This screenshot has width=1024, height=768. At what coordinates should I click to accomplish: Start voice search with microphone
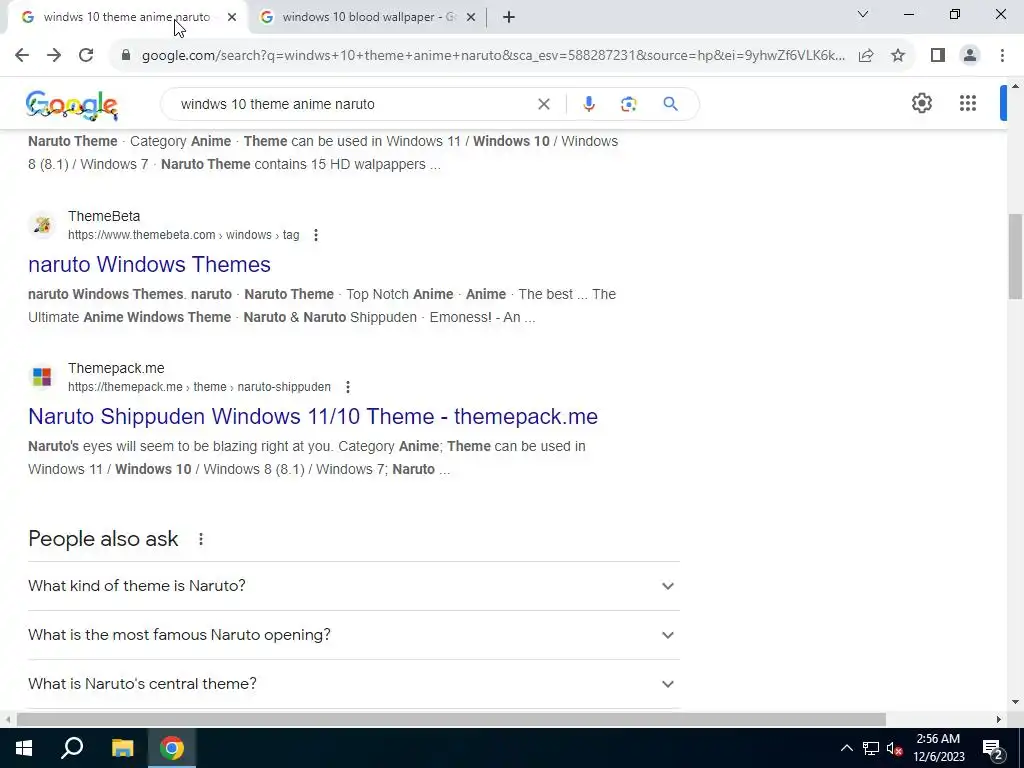(588, 104)
